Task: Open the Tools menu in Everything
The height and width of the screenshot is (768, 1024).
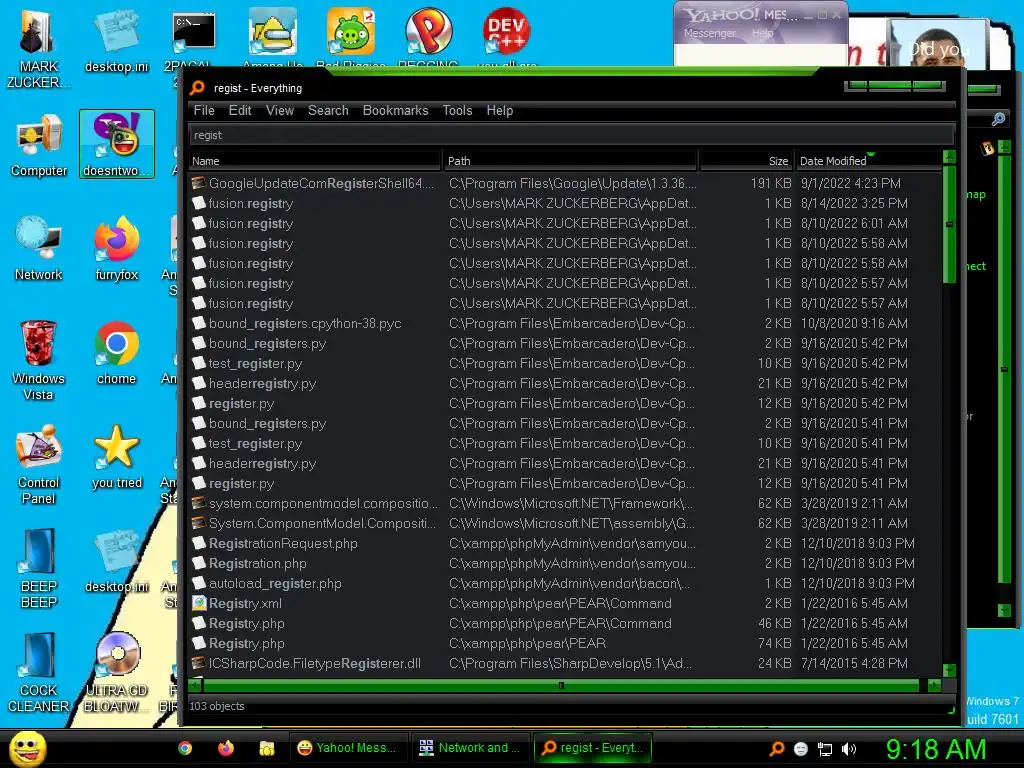Action: click(457, 110)
